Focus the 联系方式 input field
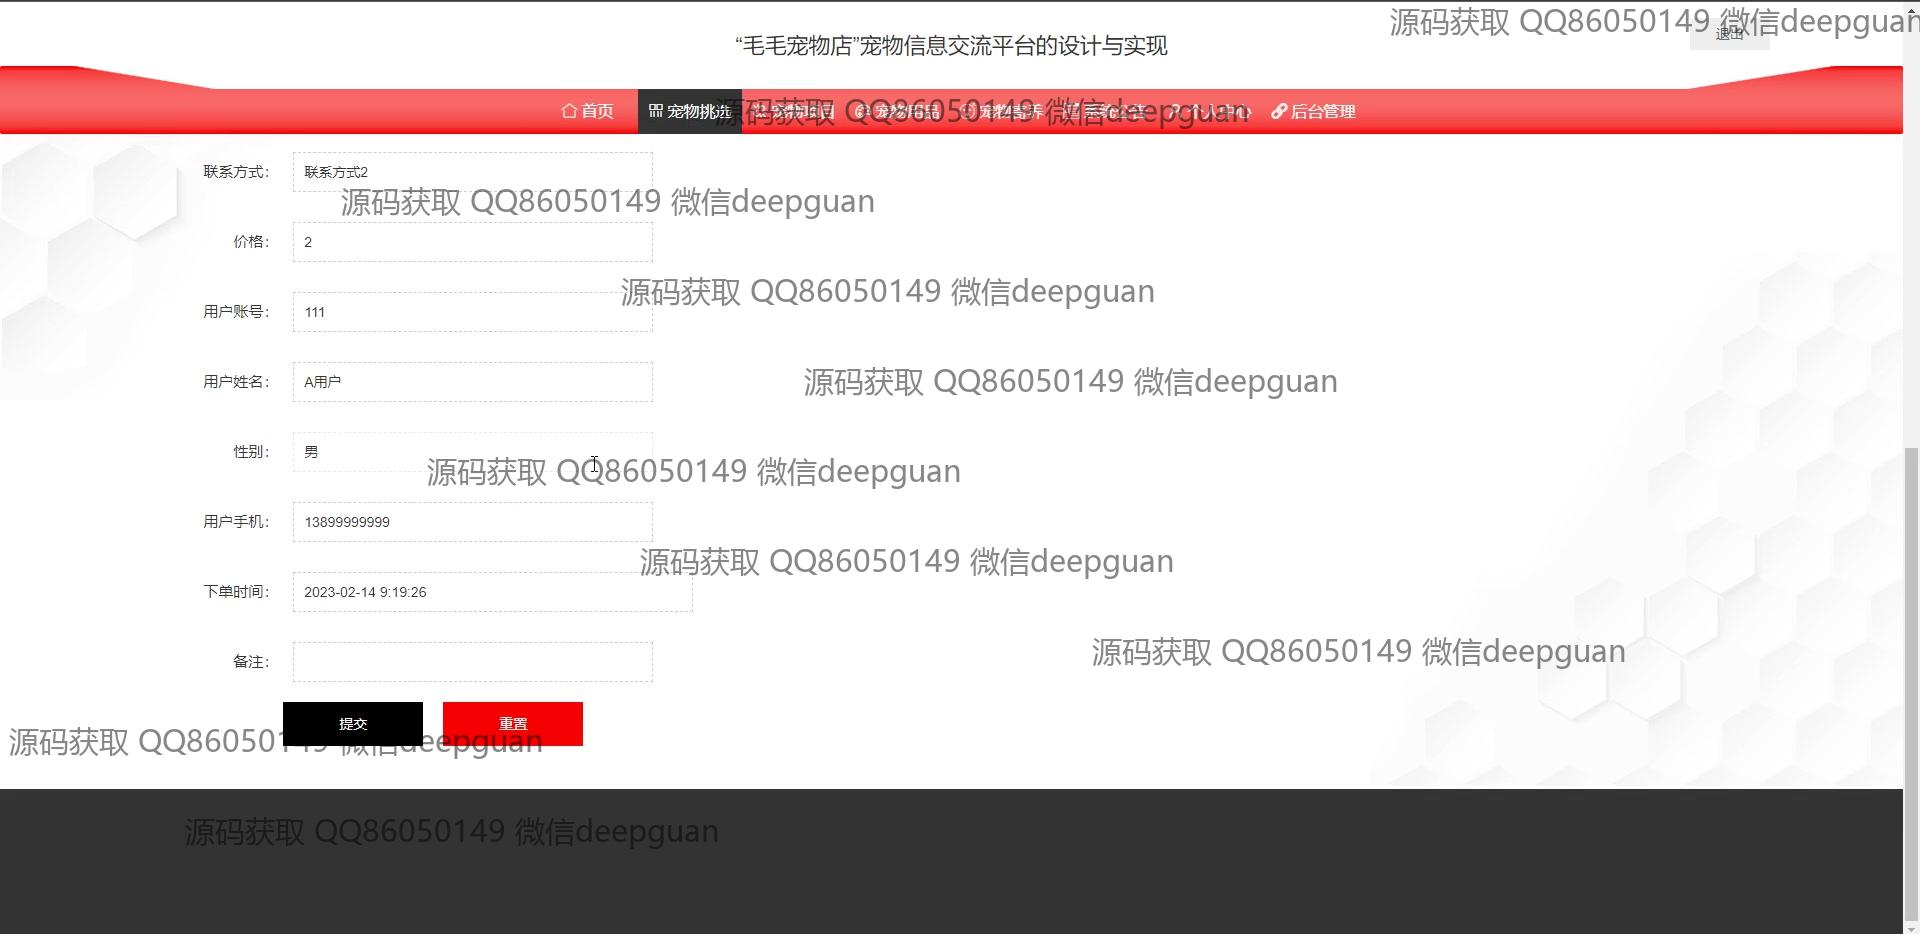 pos(473,172)
